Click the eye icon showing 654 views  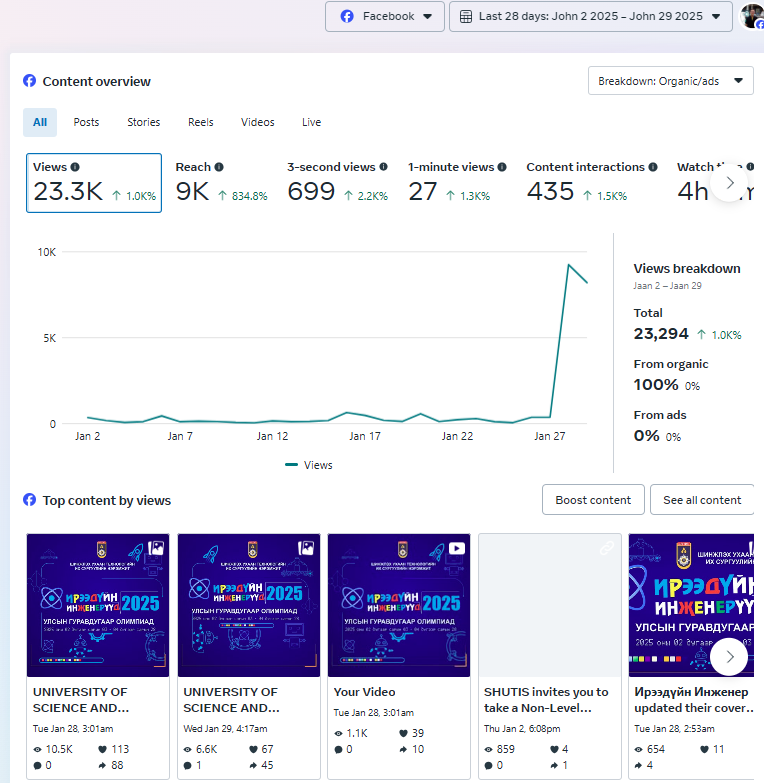point(639,750)
